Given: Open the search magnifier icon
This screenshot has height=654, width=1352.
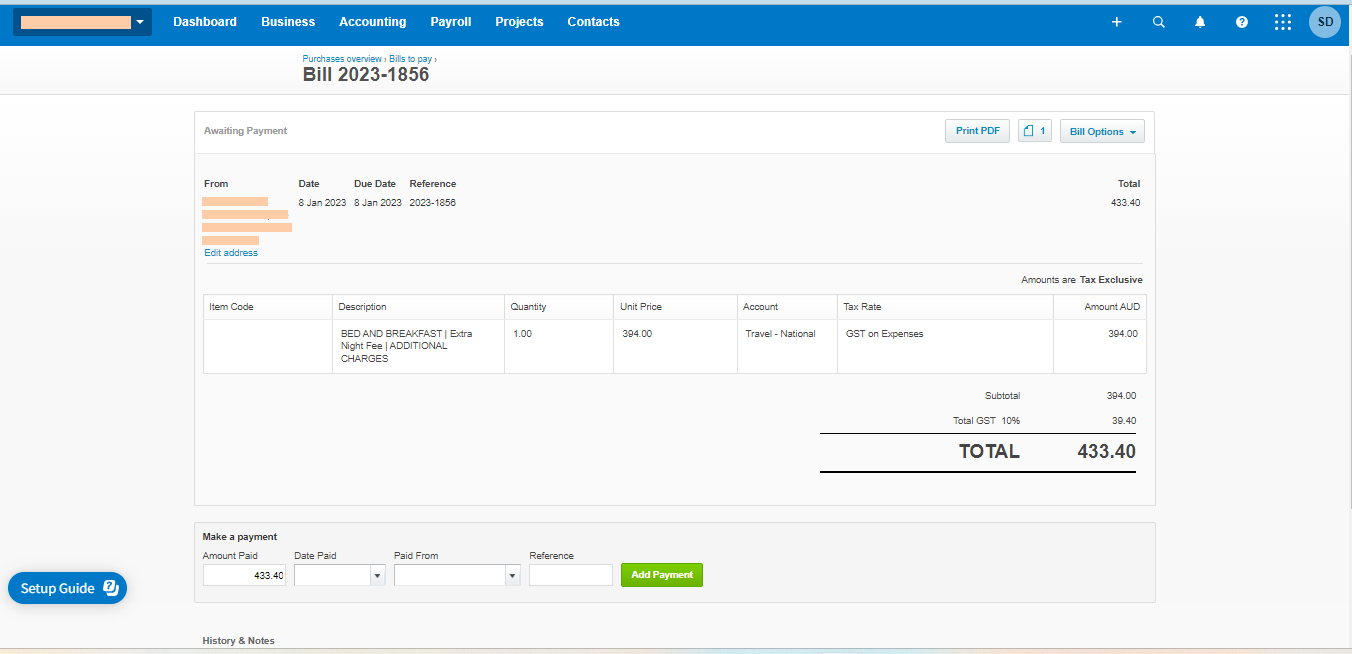Looking at the screenshot, I should (1159, 22).
